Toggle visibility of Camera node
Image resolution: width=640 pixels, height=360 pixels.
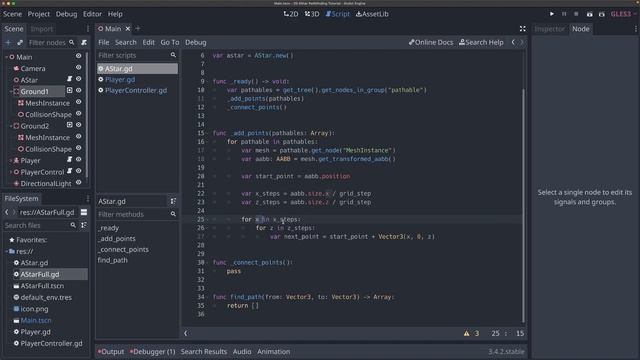(x=78, y=67)
